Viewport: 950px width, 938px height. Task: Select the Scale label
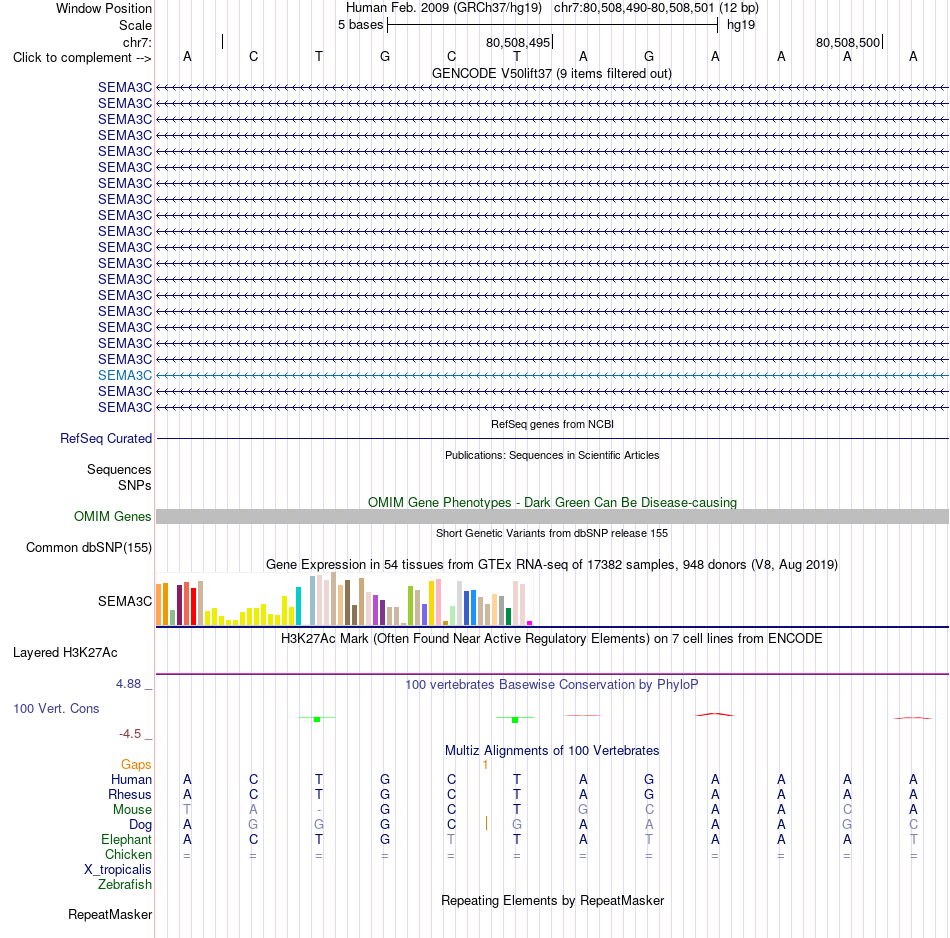click(135, 25)
